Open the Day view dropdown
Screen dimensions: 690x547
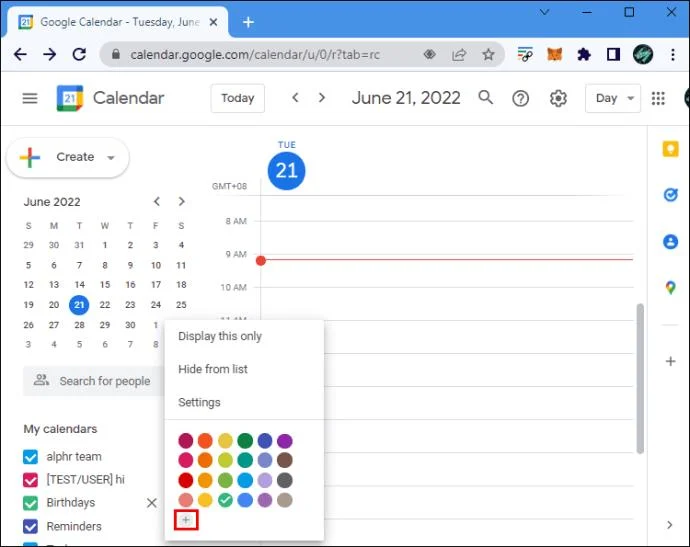tap(613, 98)
